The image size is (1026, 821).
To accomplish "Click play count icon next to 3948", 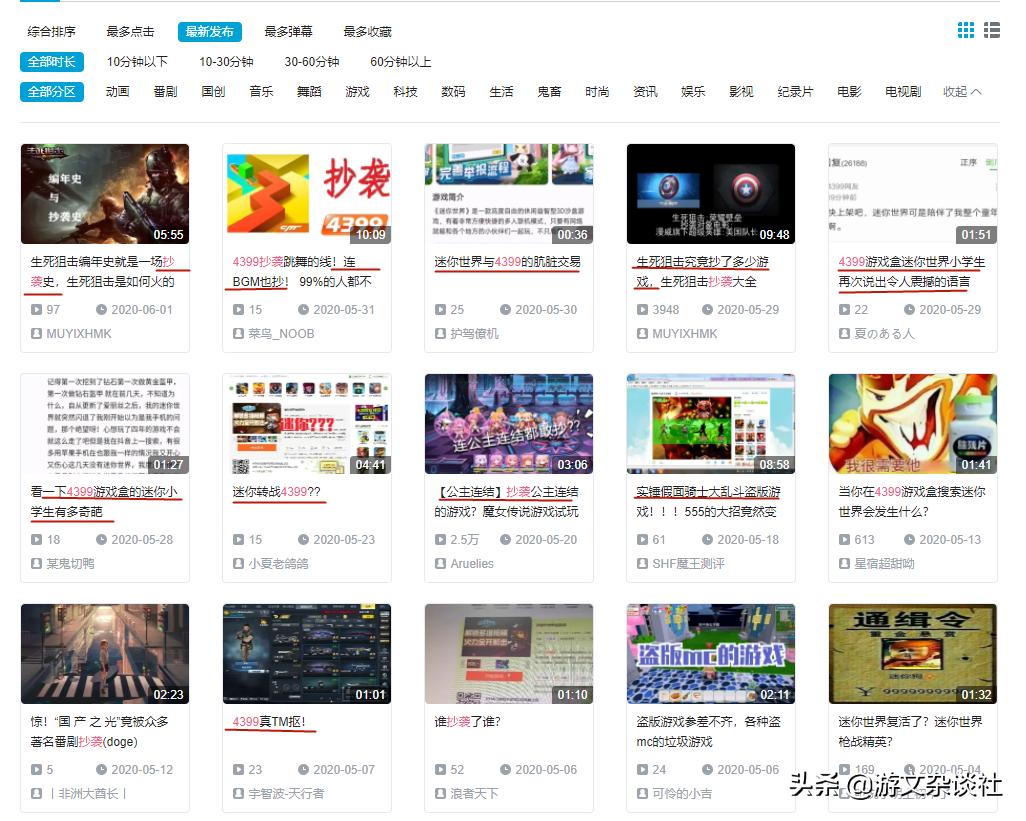I will (642, 310).
